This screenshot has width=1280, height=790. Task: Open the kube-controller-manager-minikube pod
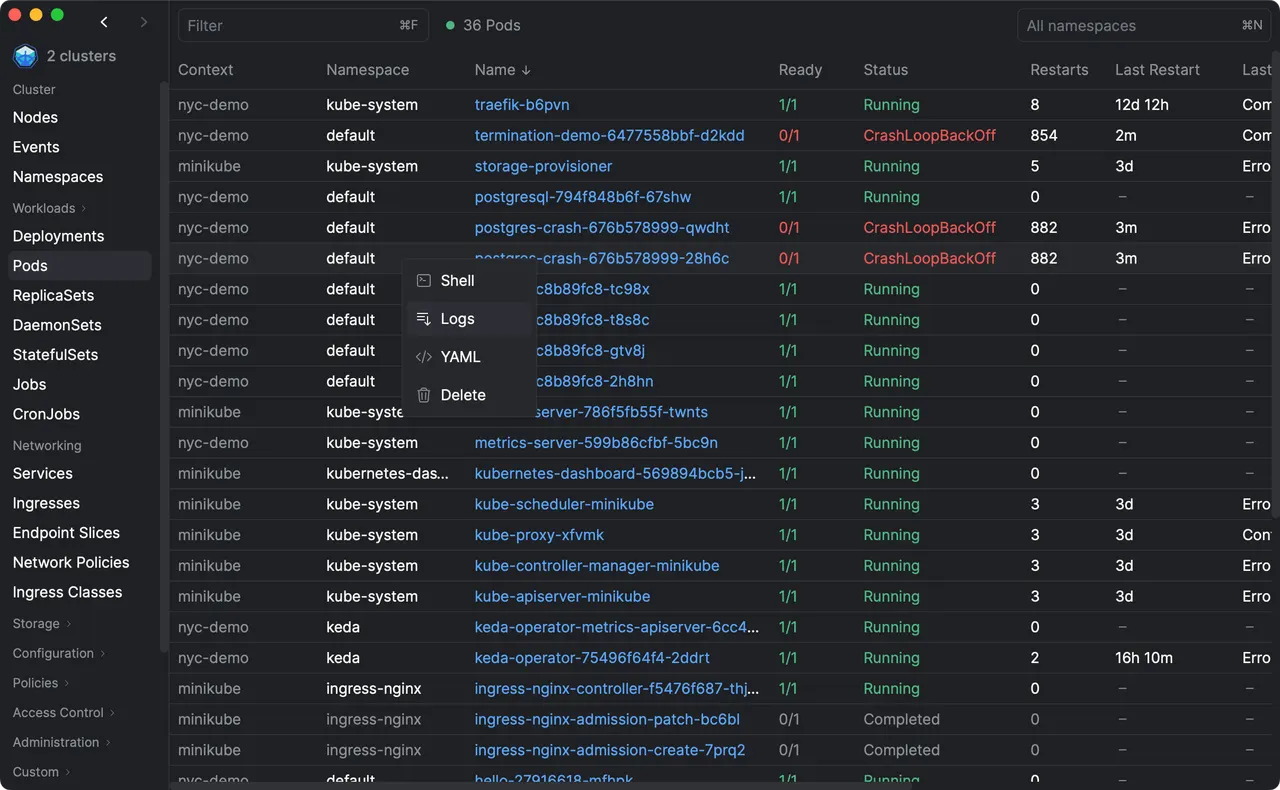[x=597, y=566]
